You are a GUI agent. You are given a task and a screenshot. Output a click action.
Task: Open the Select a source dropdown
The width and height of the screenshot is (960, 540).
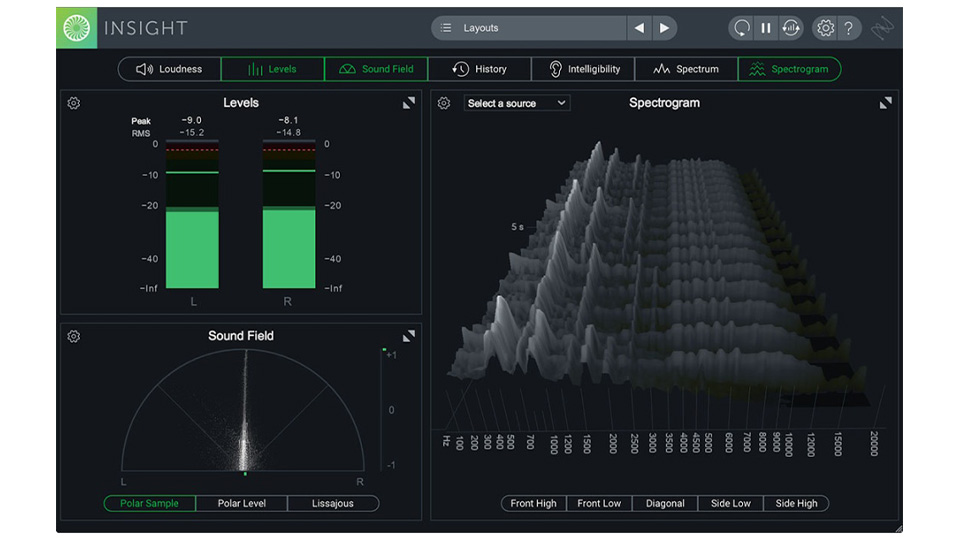[x=517, y=103]
